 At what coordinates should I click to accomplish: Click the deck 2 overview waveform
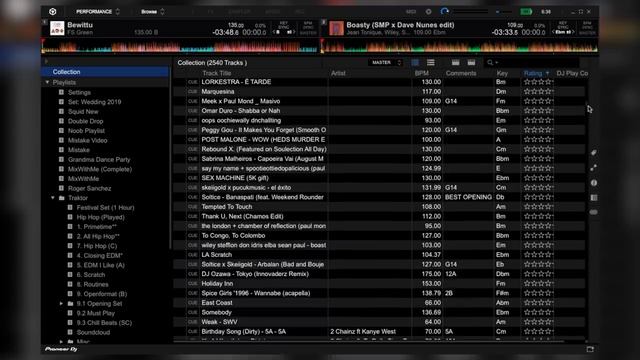pos(460,46)
